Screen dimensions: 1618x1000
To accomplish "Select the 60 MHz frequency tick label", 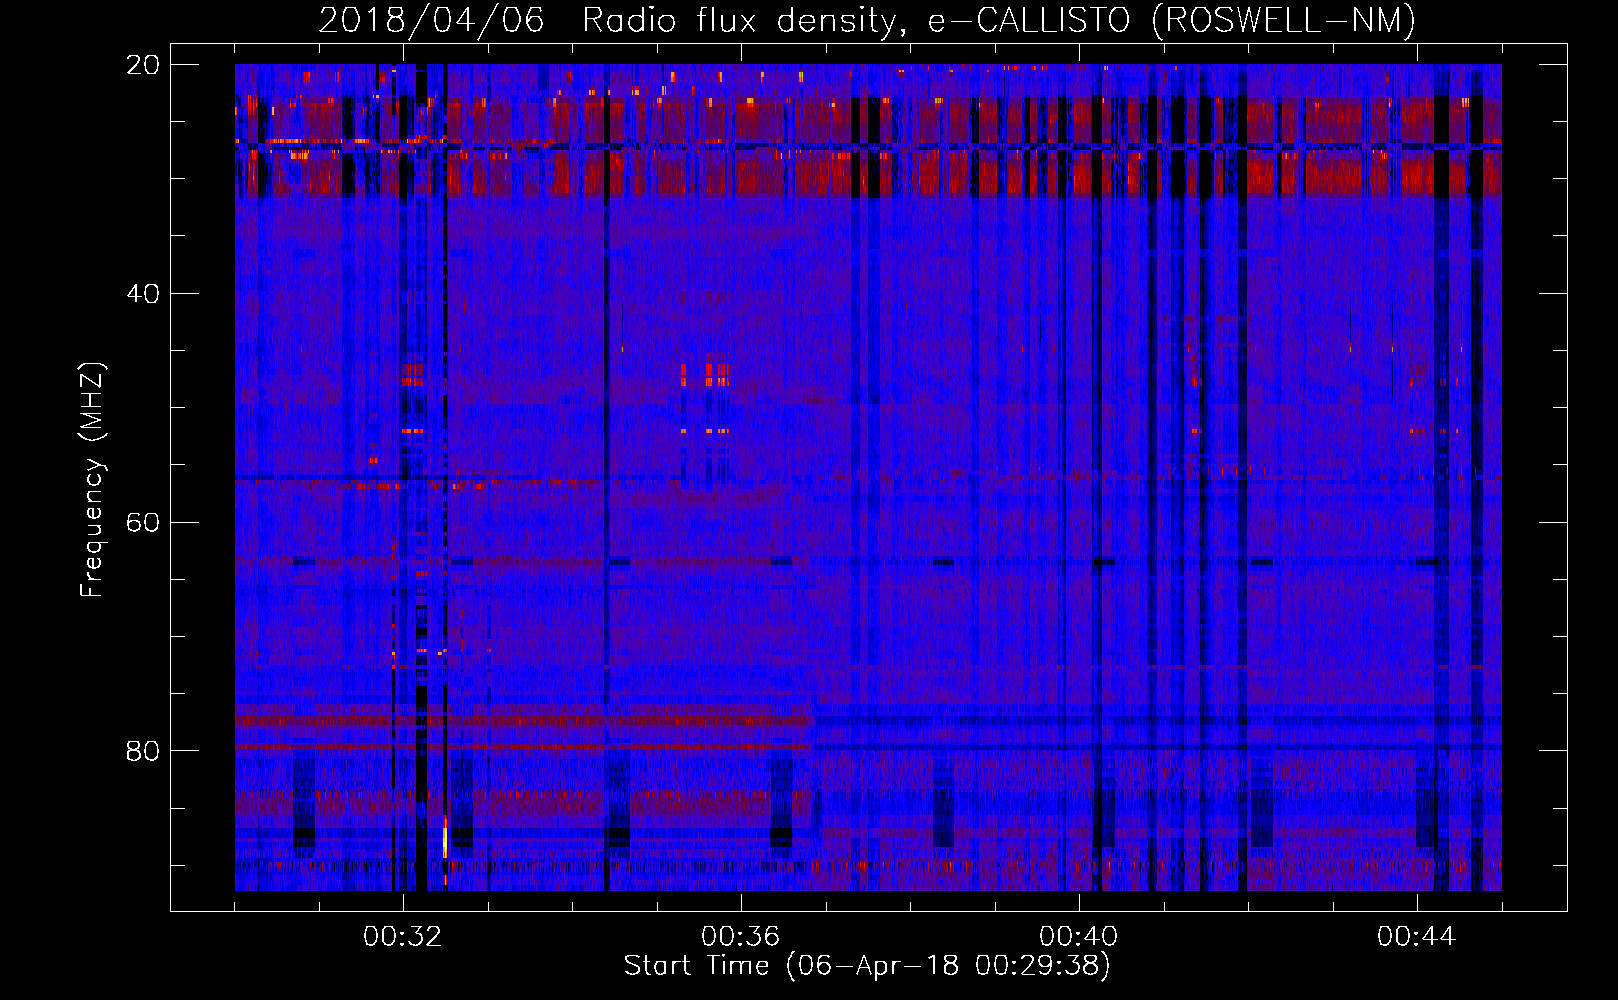I will pyautogui.click(x=143, y=522).
